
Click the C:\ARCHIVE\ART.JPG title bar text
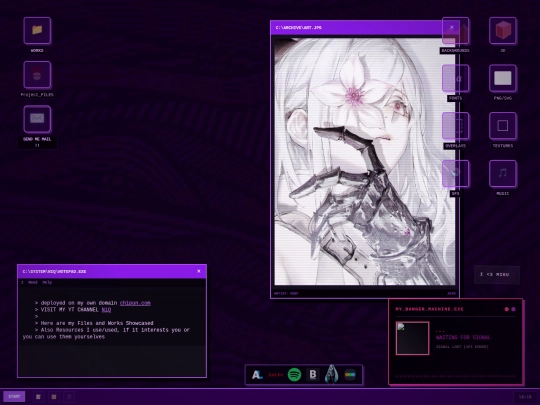click(299, 28)
